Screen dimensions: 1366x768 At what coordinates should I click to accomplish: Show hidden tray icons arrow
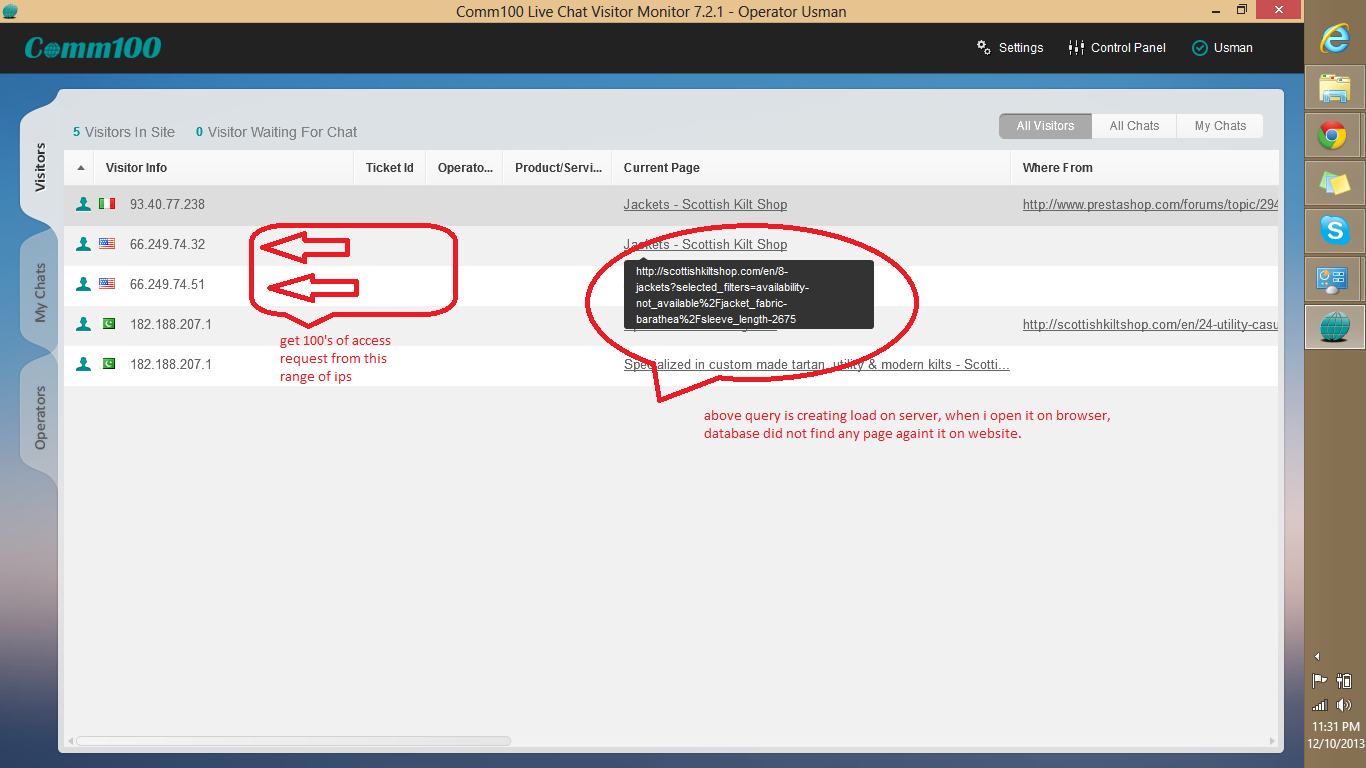click(x=1317, y=656)
